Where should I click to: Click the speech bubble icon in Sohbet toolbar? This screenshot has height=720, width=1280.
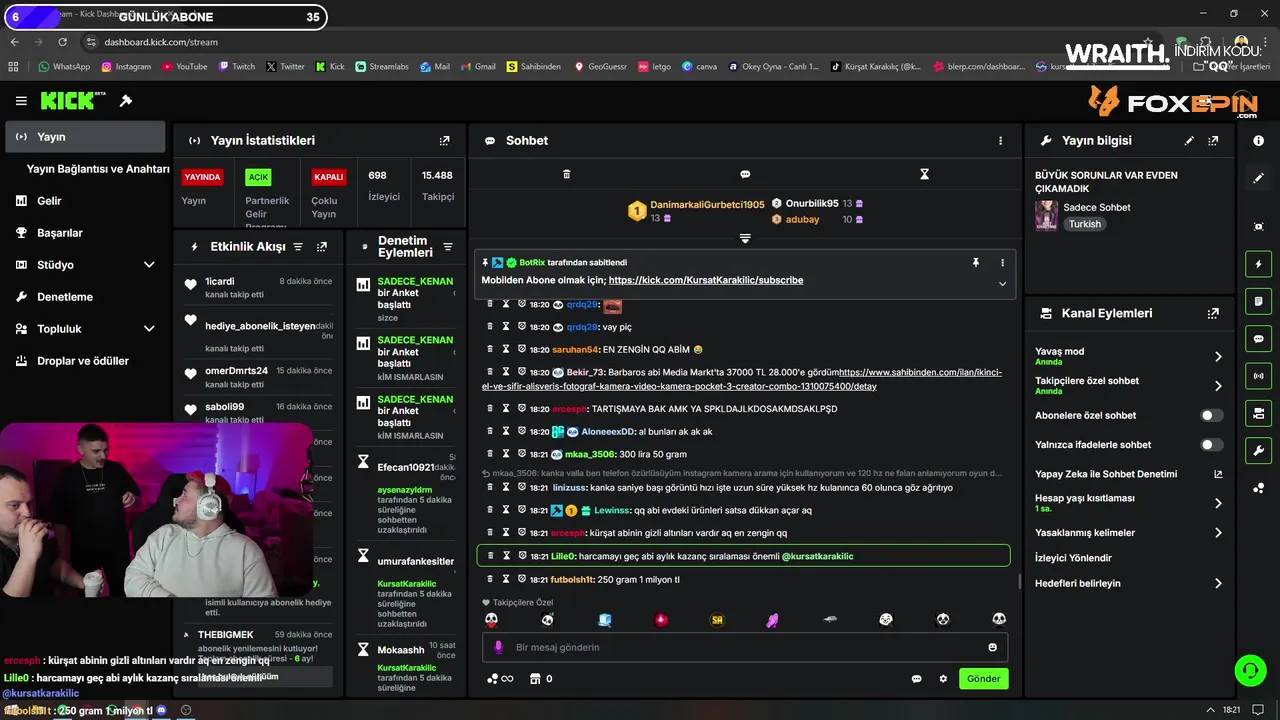[745, 174]
